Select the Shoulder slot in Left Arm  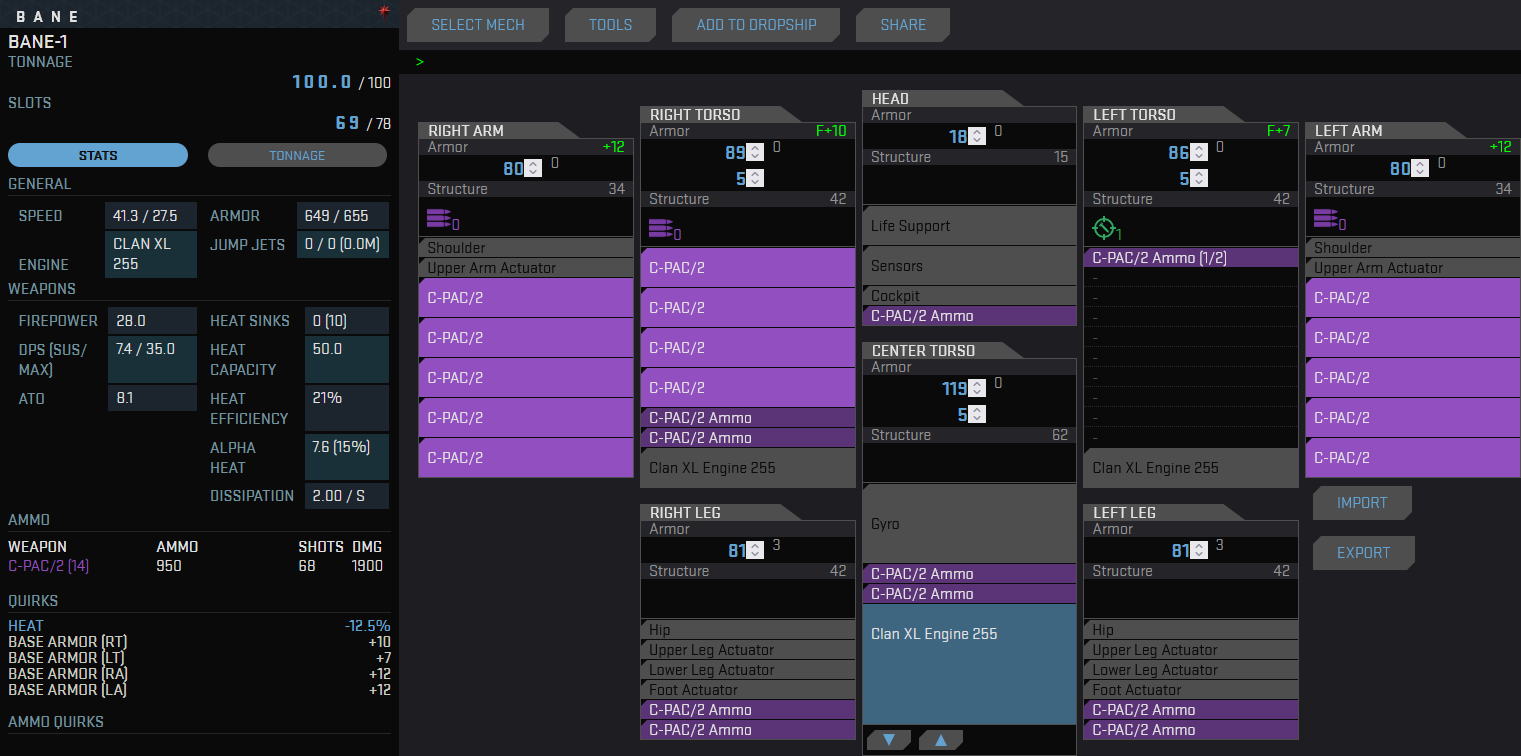click(x=1413, y=248)
